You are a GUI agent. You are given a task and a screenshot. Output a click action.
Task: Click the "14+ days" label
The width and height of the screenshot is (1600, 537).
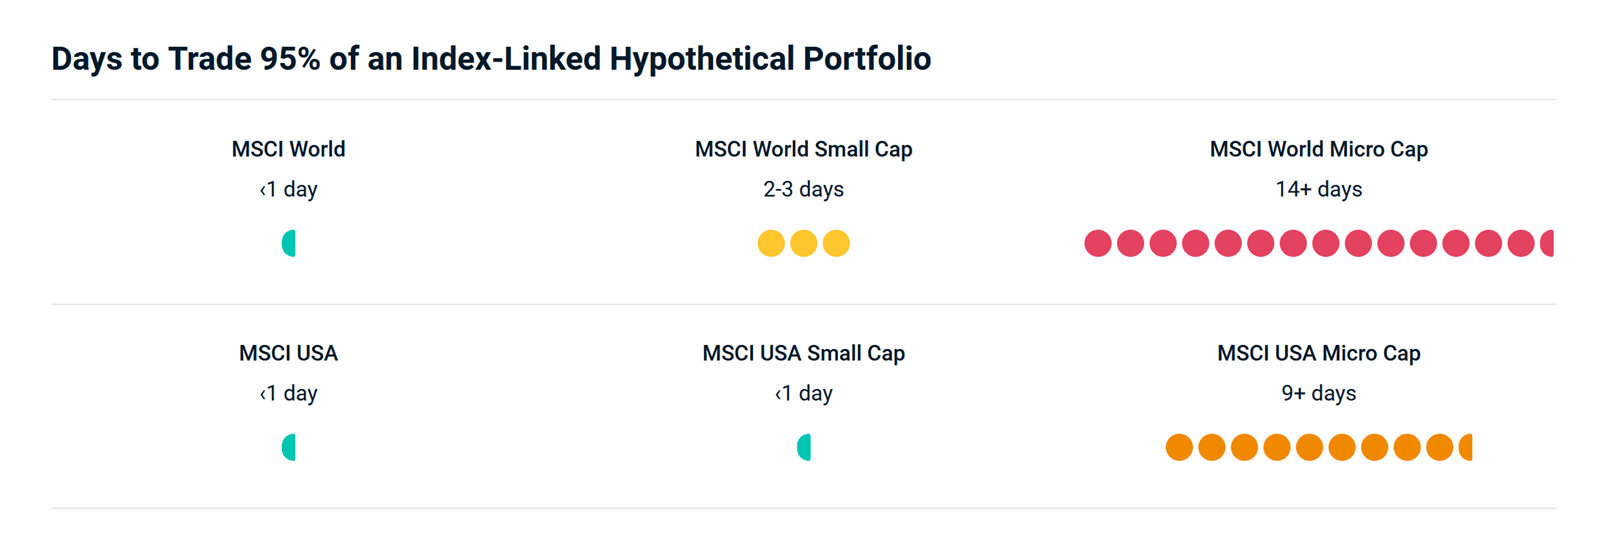(1318, 189)
